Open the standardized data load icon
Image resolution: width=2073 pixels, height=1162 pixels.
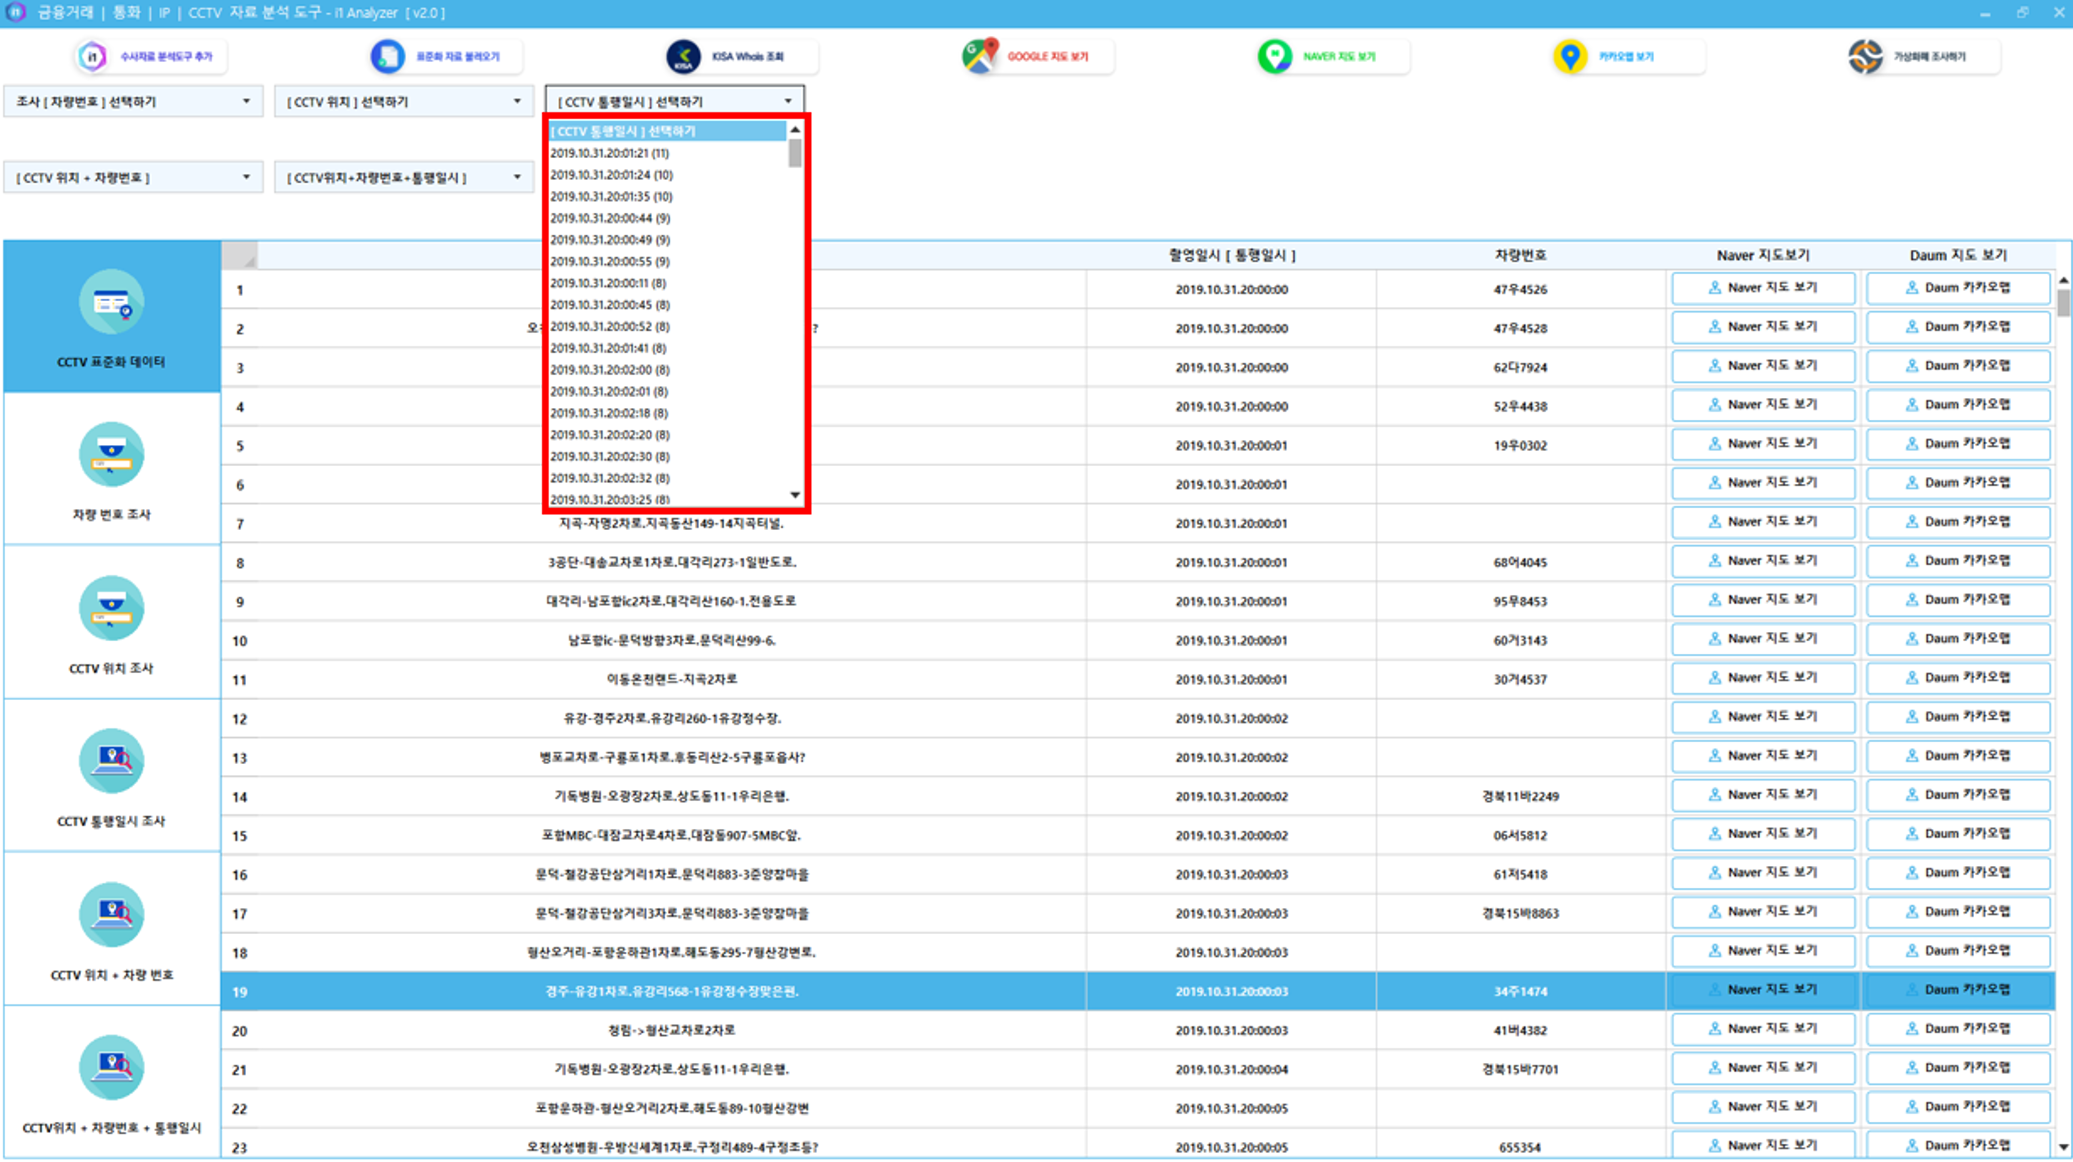(x=387, y=56)
